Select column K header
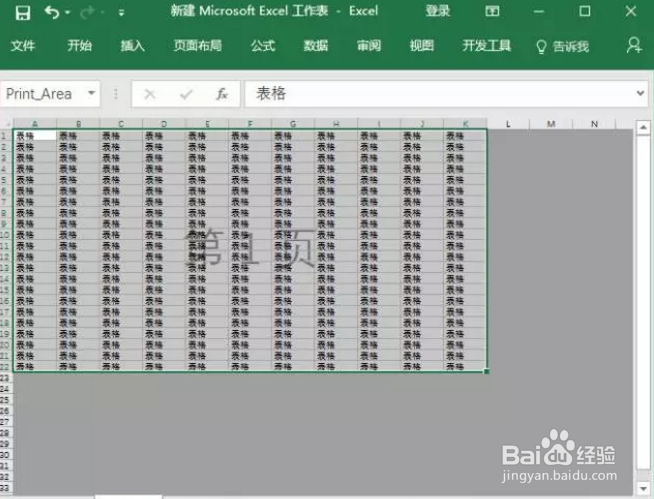This screenshot has width=654, height=499. click(x=465, y=123)
